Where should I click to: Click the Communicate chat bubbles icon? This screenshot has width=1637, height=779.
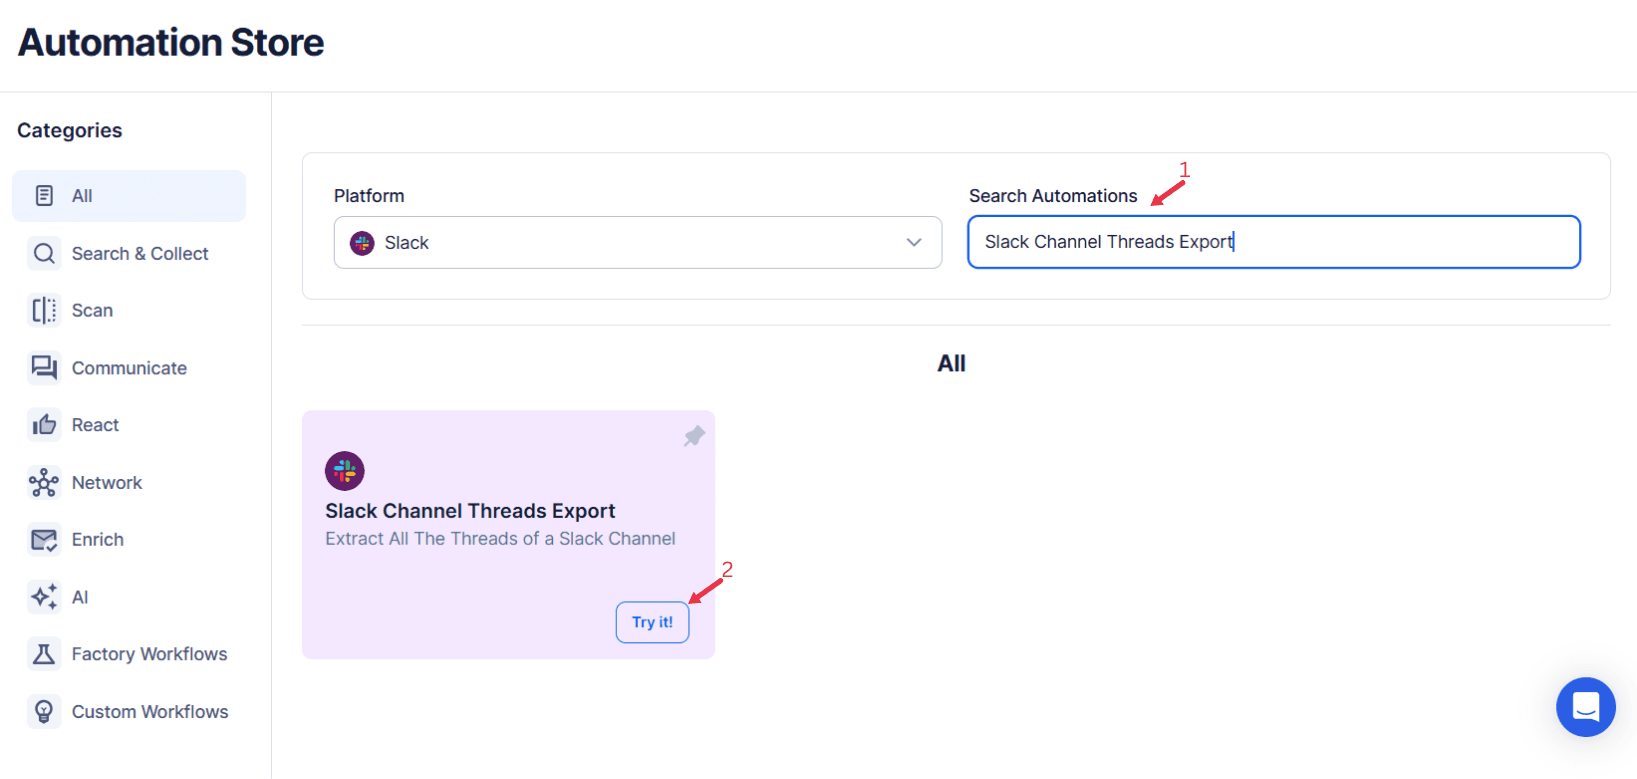[44, 368]
